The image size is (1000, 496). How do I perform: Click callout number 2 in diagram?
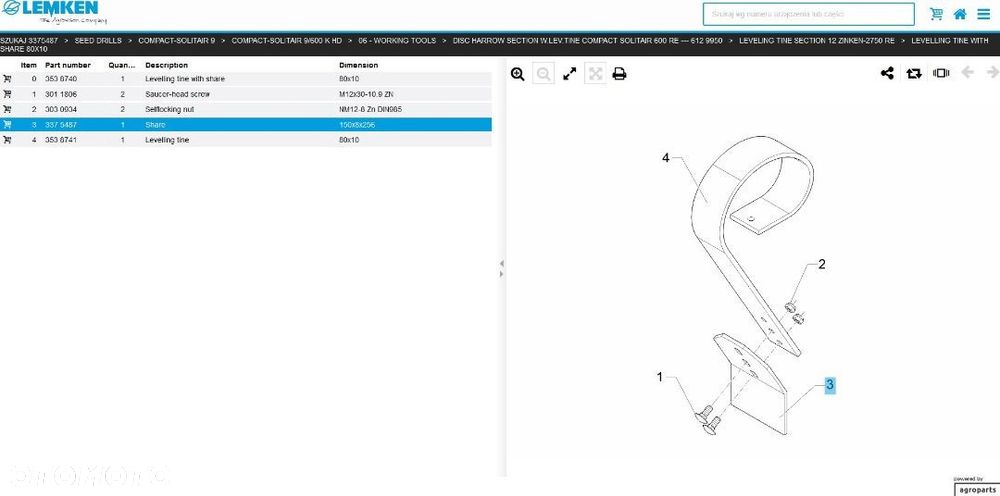click(x=821, y=264)
